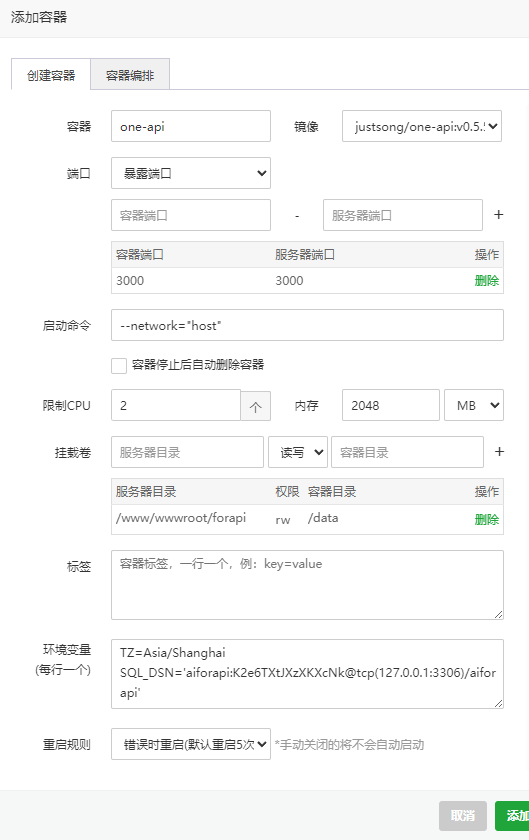The image size is (529, 840).
Task: Click into the 启动命令 command field
Action: click(x=307, y=325)
